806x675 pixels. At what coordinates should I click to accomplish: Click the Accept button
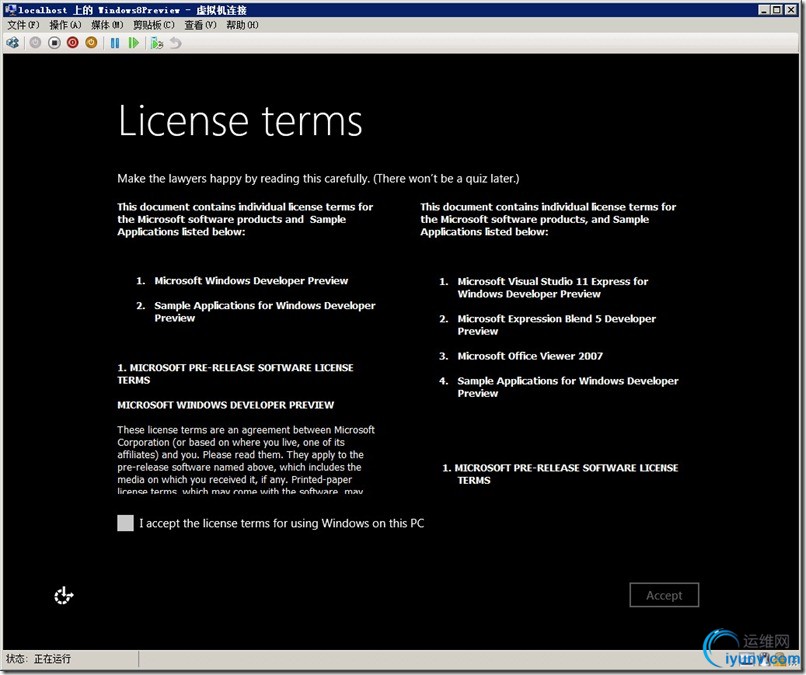point(664,595)
